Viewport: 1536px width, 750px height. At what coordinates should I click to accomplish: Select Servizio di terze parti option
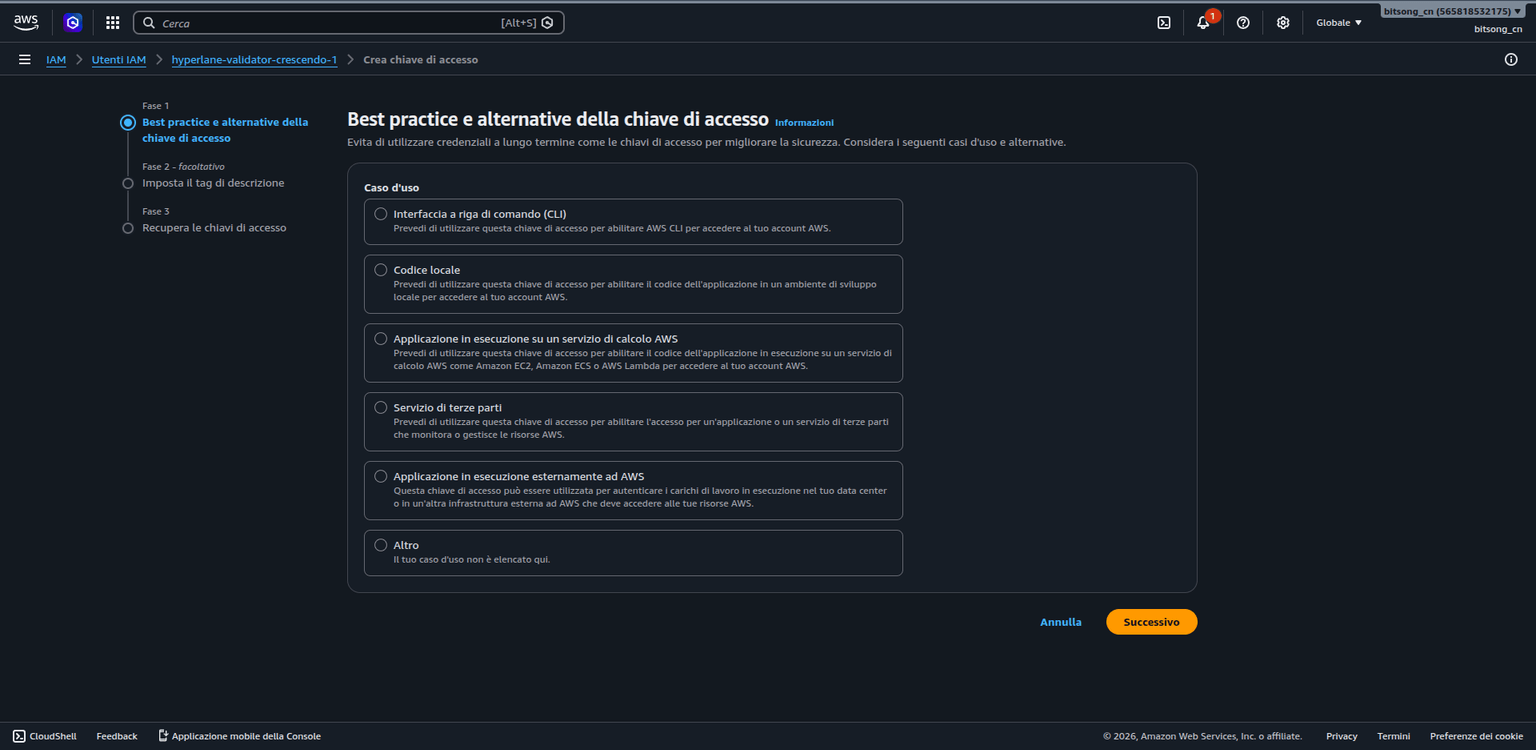click(x=380, y=407)
